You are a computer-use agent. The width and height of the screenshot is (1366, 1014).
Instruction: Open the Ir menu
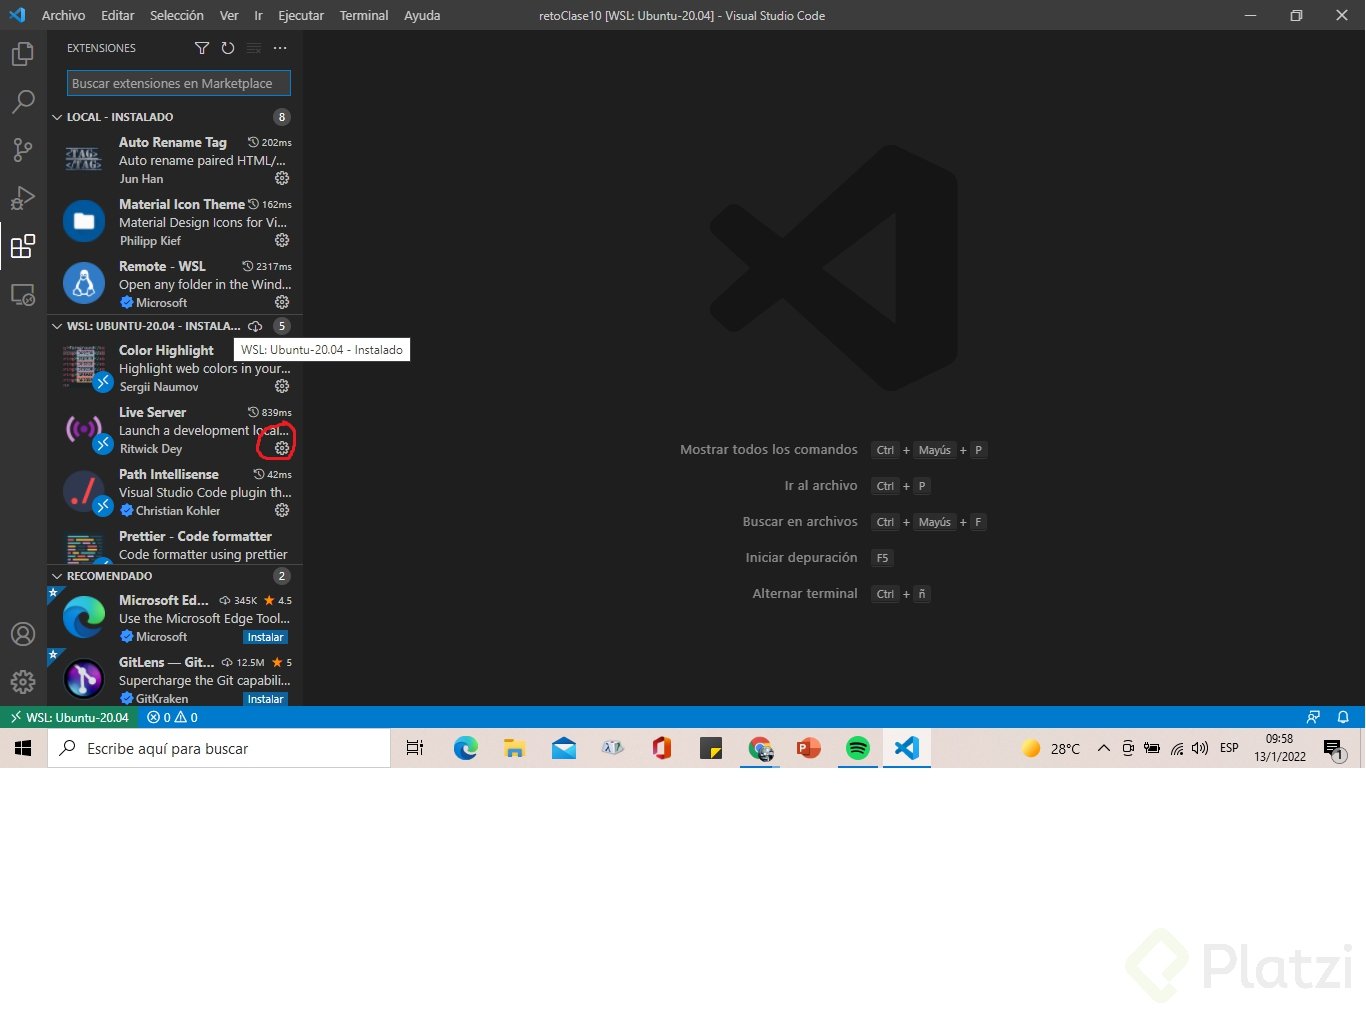(258, 15)
